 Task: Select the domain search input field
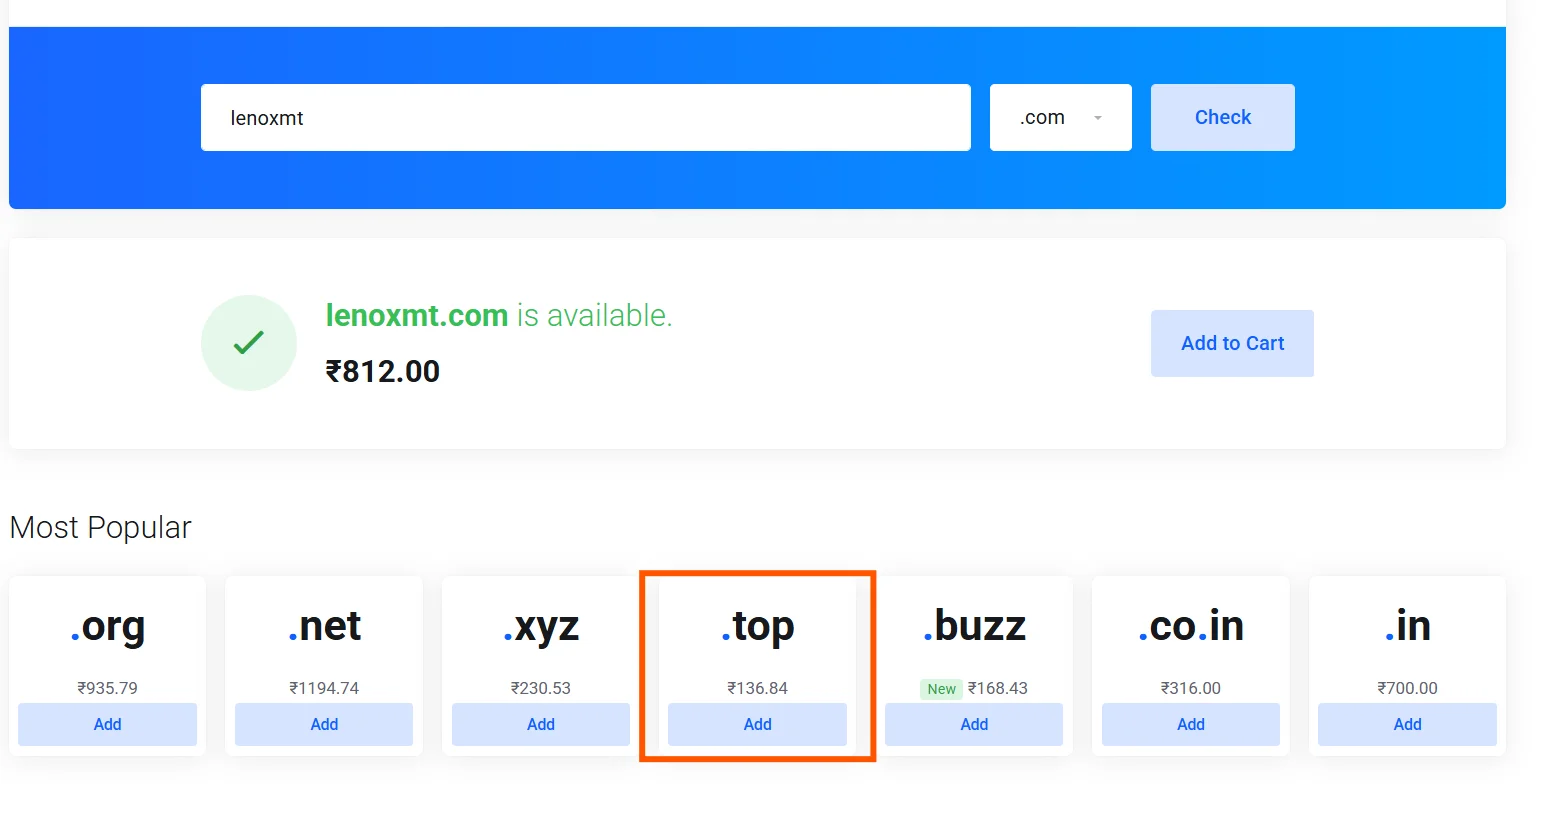coord(585,117)
